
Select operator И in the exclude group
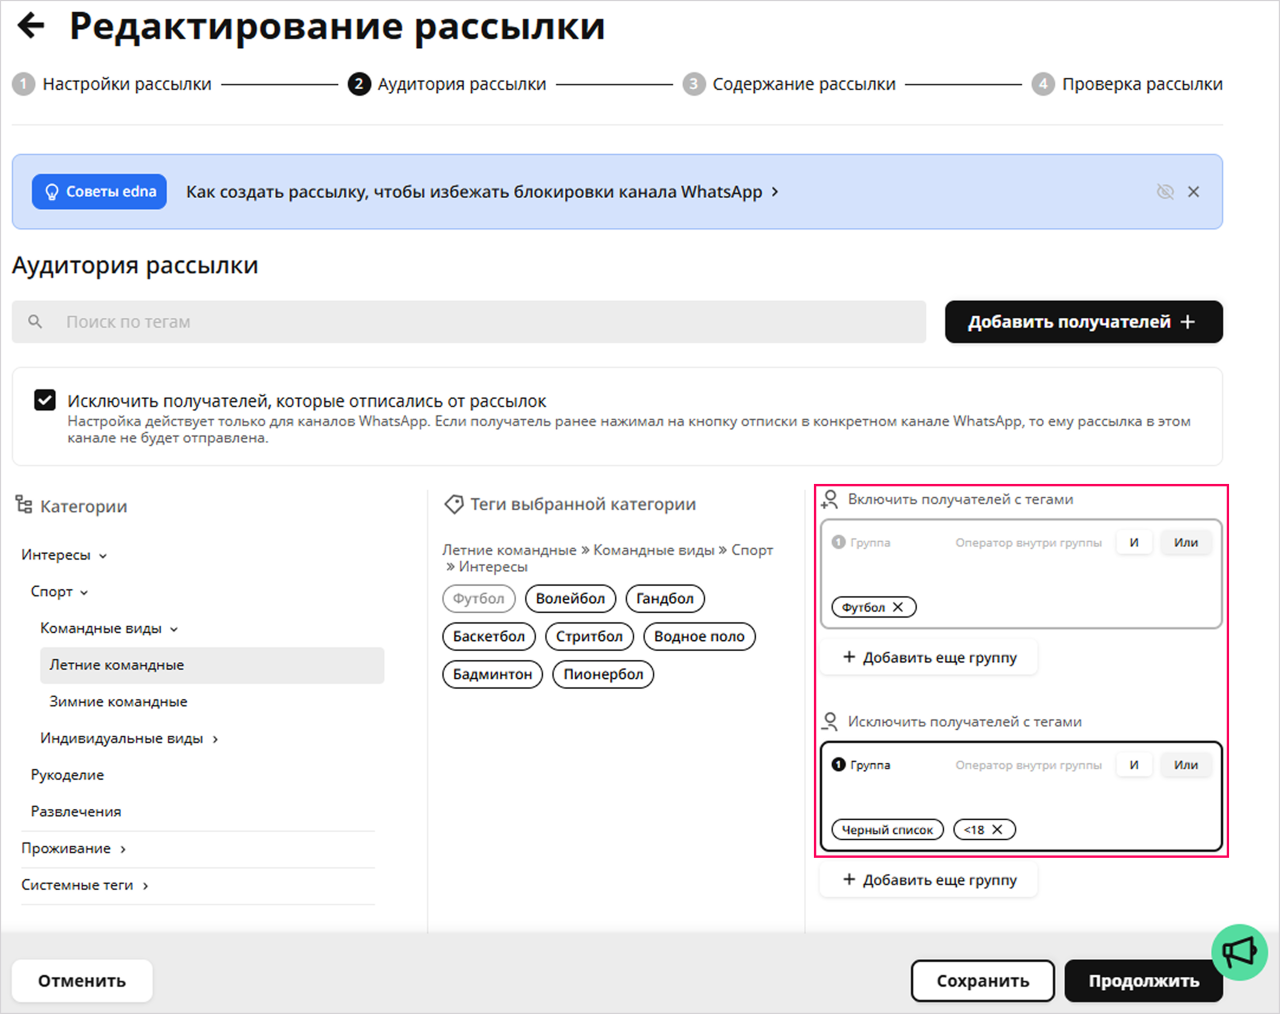pyautogui.click(x=1134, y=765)
